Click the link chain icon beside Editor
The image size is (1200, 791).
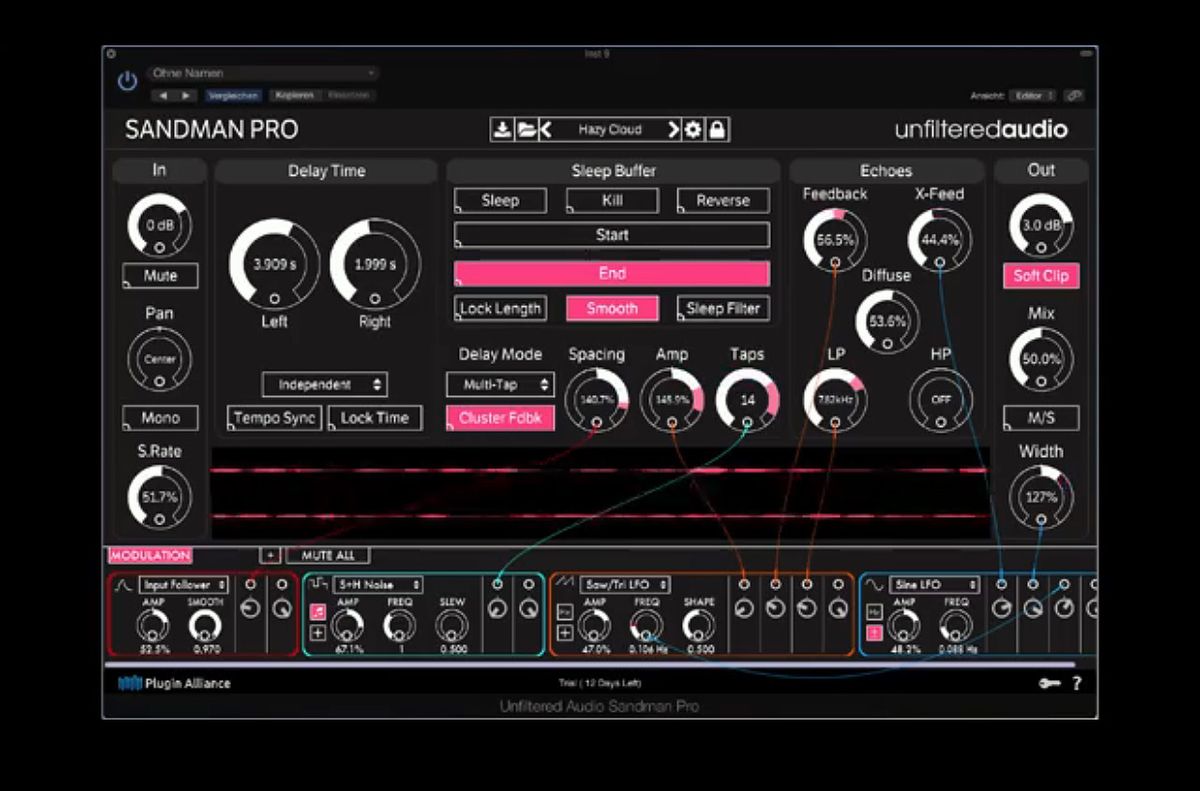pyautogui.click(x=1073, y=95)
